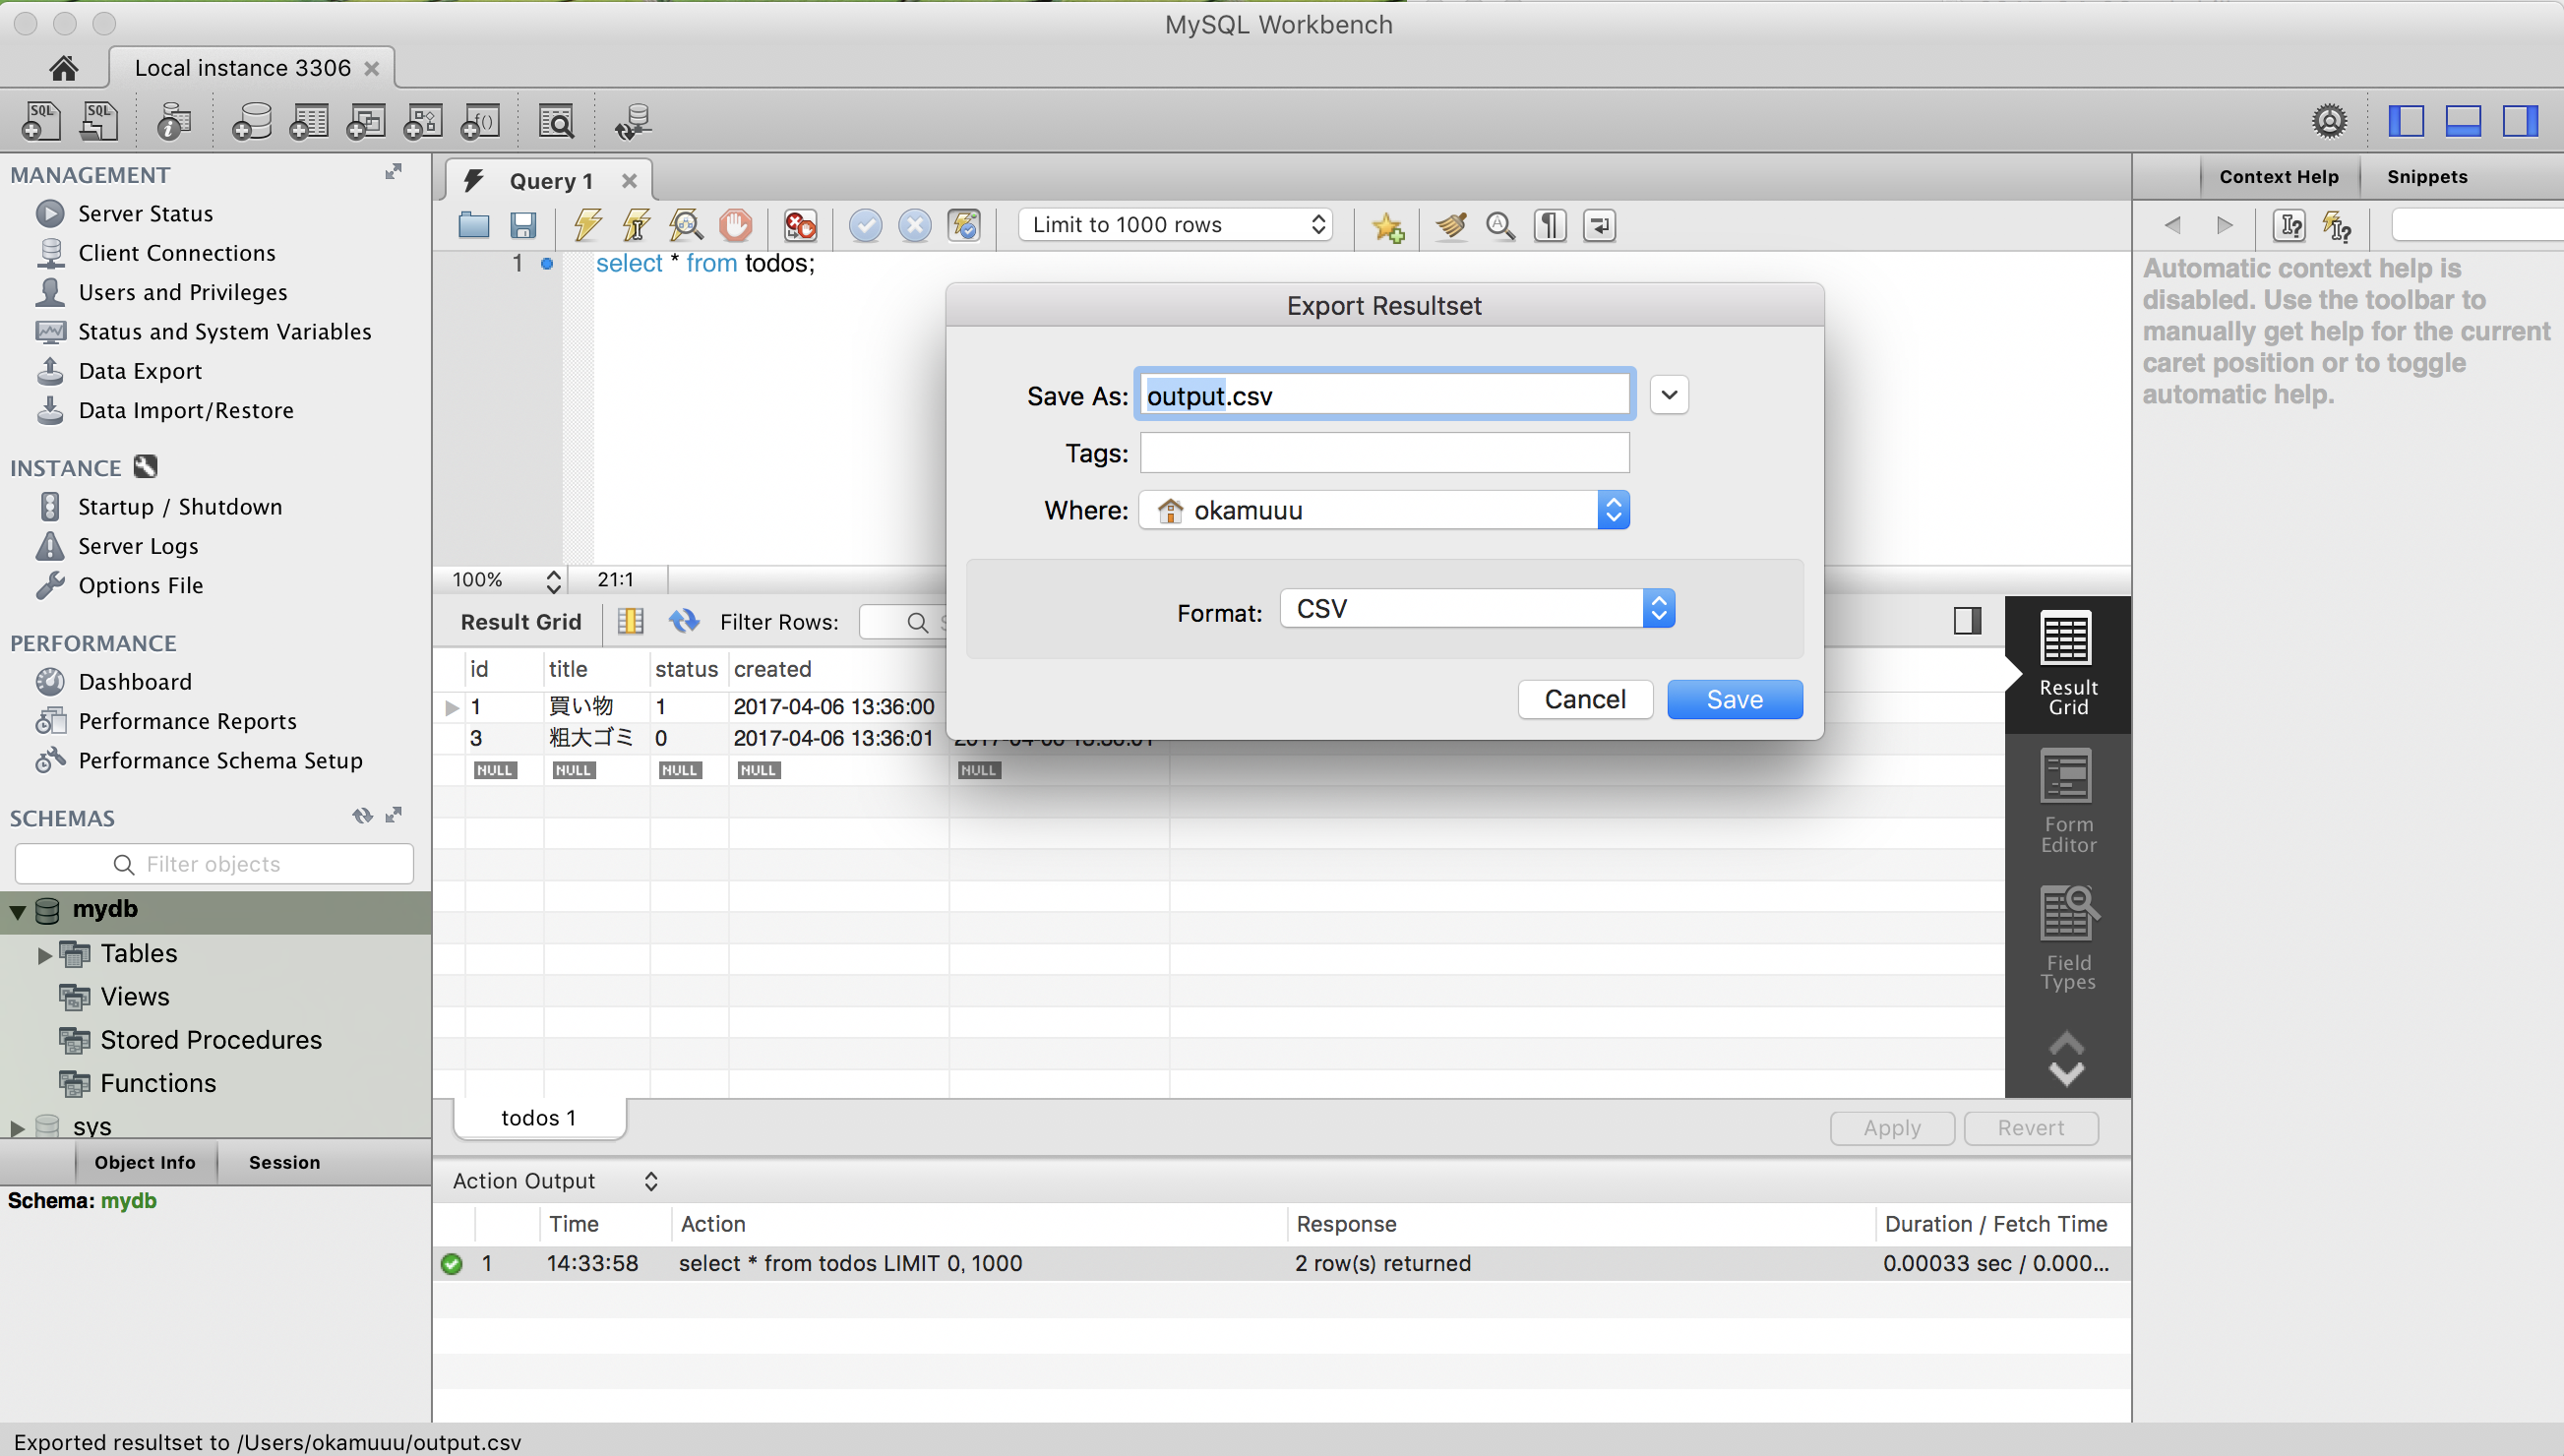The height and width of the screenshot is (1456, 2564).
Task: Create a new function icon
Action: point(480,121)
